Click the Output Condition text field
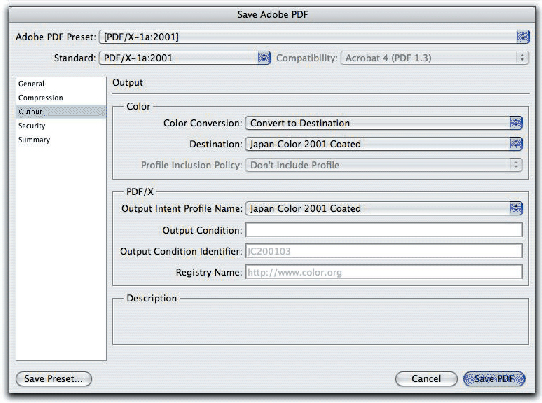This screenshot has width=542, height=403. [x=384, y=230]
